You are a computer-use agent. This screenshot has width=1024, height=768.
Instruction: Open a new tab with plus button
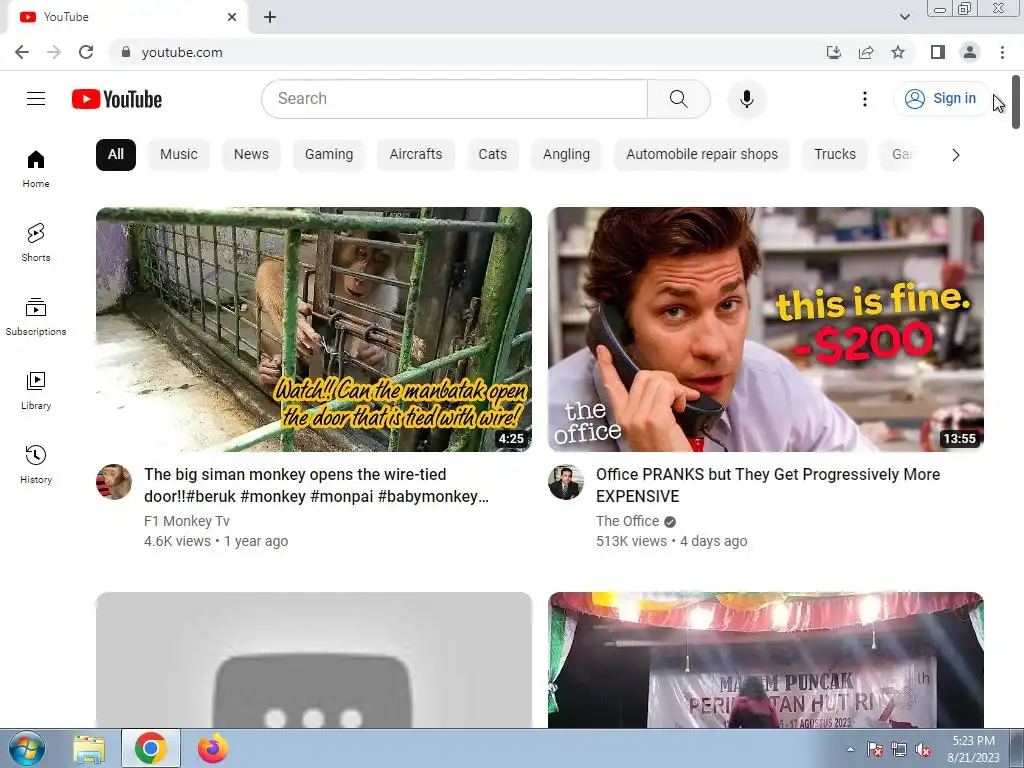point(270,17)
